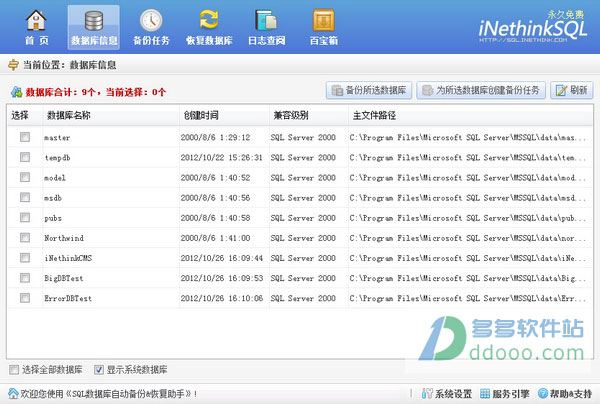Check the tempdb database checkbox

tap(25, 157)
